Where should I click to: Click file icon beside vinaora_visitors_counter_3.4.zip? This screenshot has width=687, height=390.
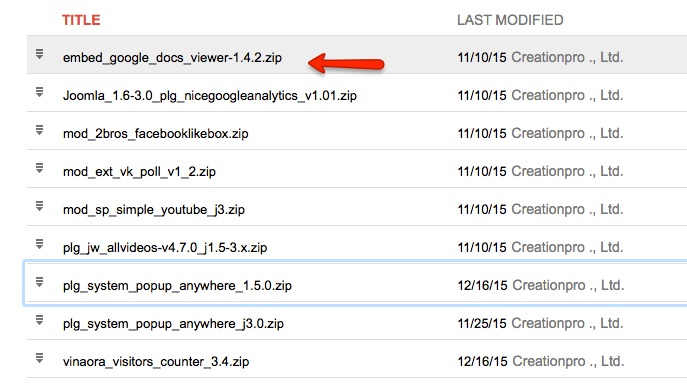click(39, 359)
